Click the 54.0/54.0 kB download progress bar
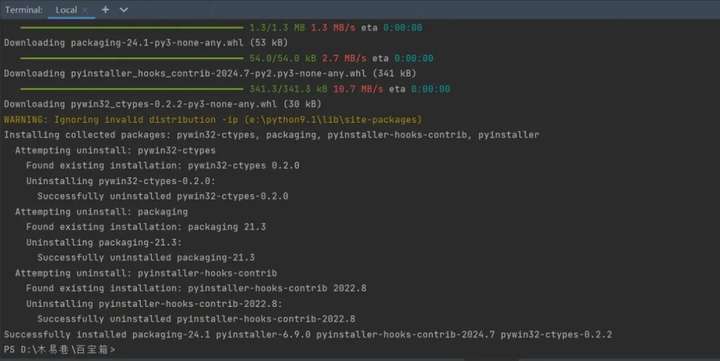Screen dimensions: 720x361 pyautogui.click(x=132, y=58)
